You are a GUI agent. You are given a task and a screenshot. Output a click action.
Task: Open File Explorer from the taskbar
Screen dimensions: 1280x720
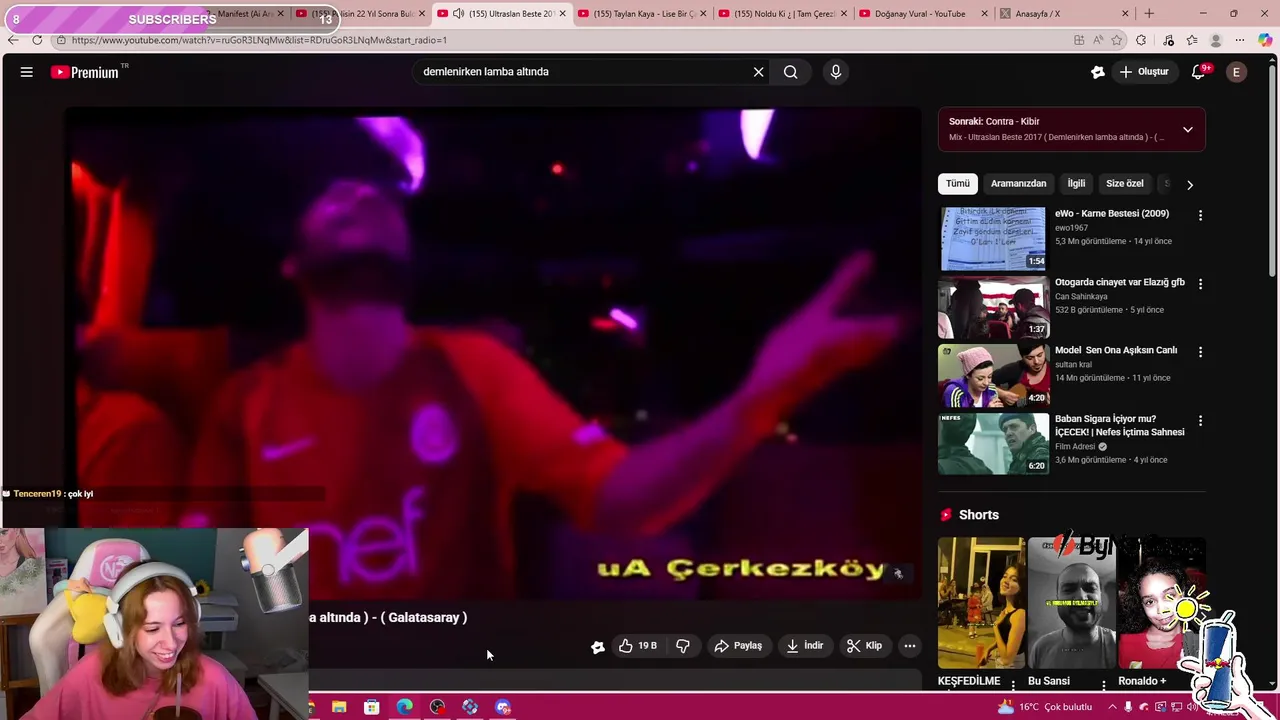[x=339, y=707]
